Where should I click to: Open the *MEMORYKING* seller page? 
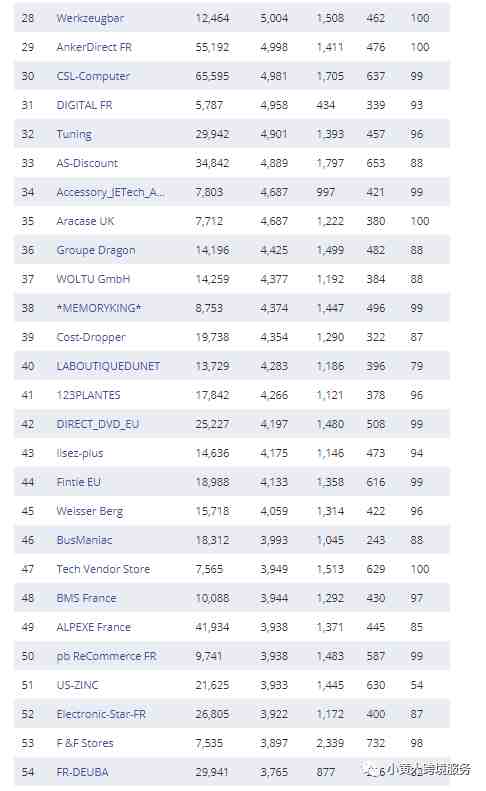(99, 308)
